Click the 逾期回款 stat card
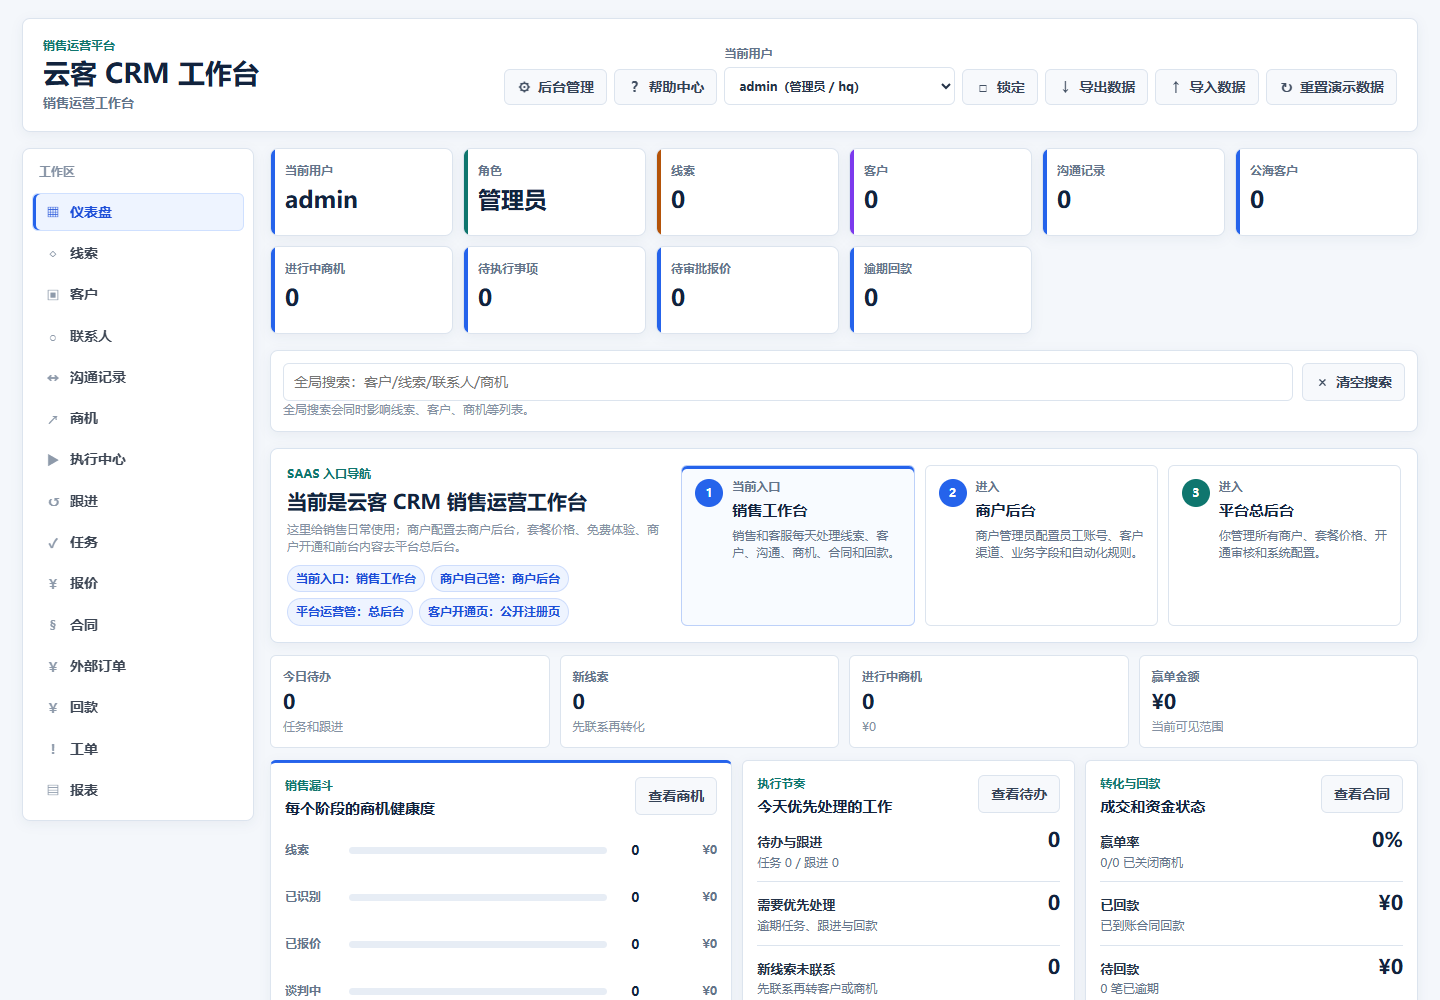This screenshot has width=1440, height=1000. (940, 290)
